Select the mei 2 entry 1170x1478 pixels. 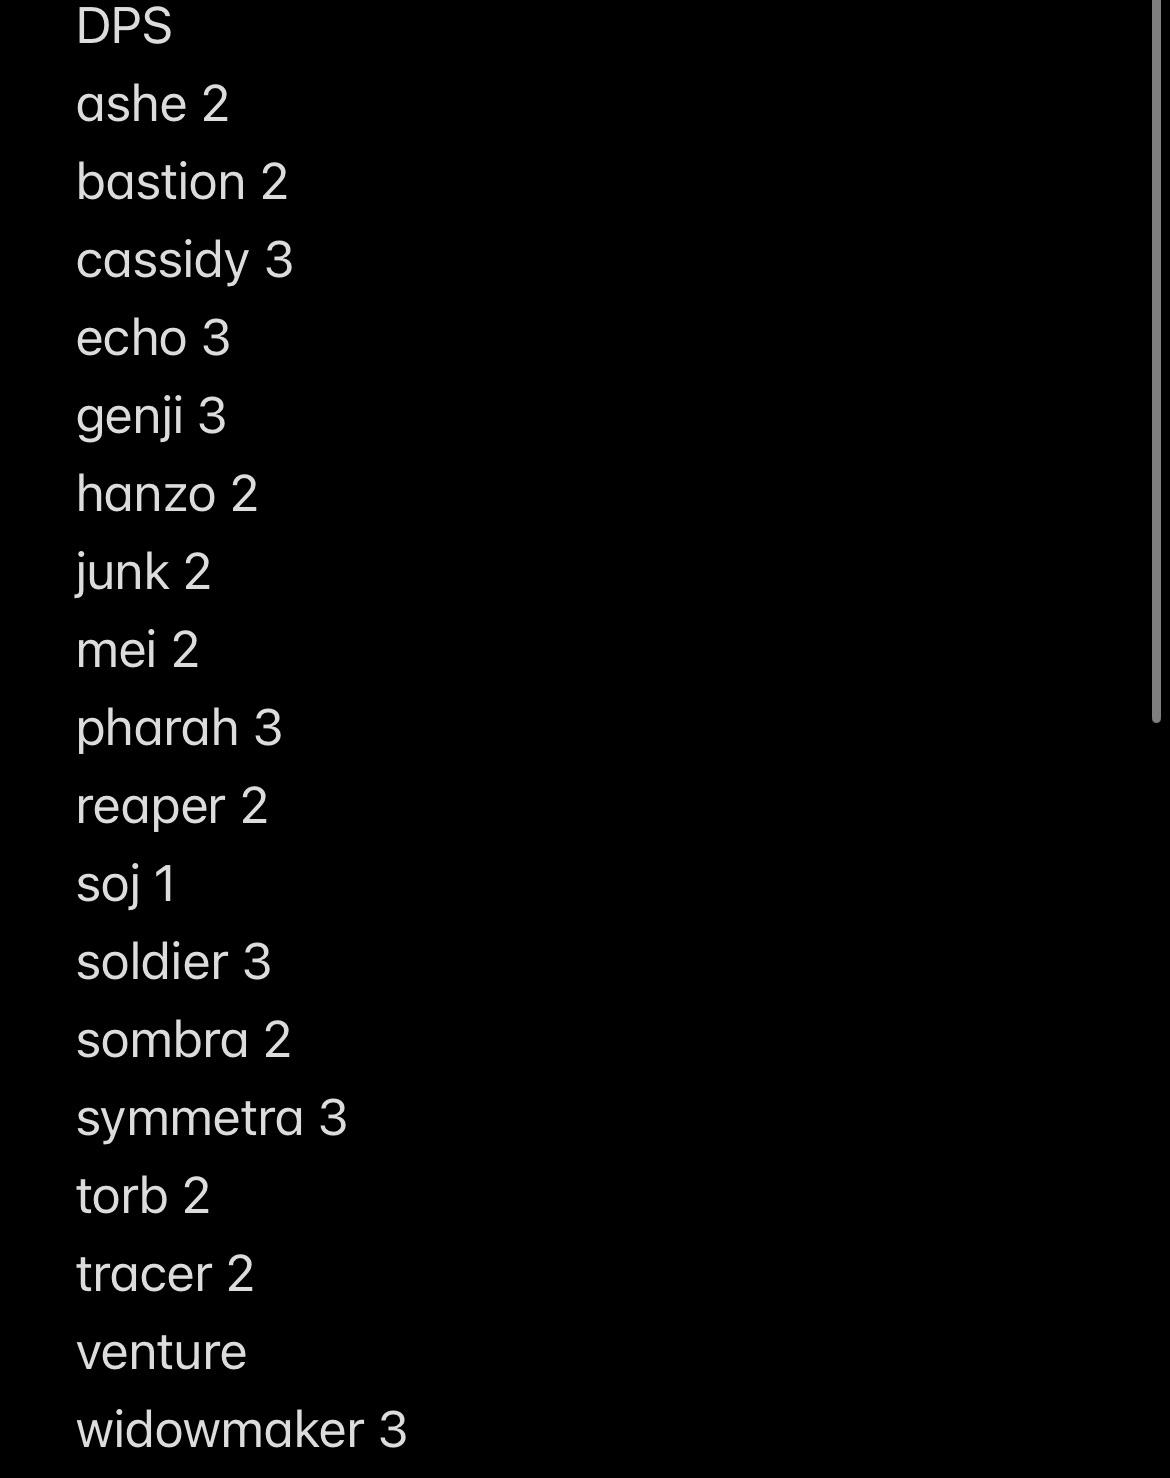pyautogui.click(x=137, y=650)
